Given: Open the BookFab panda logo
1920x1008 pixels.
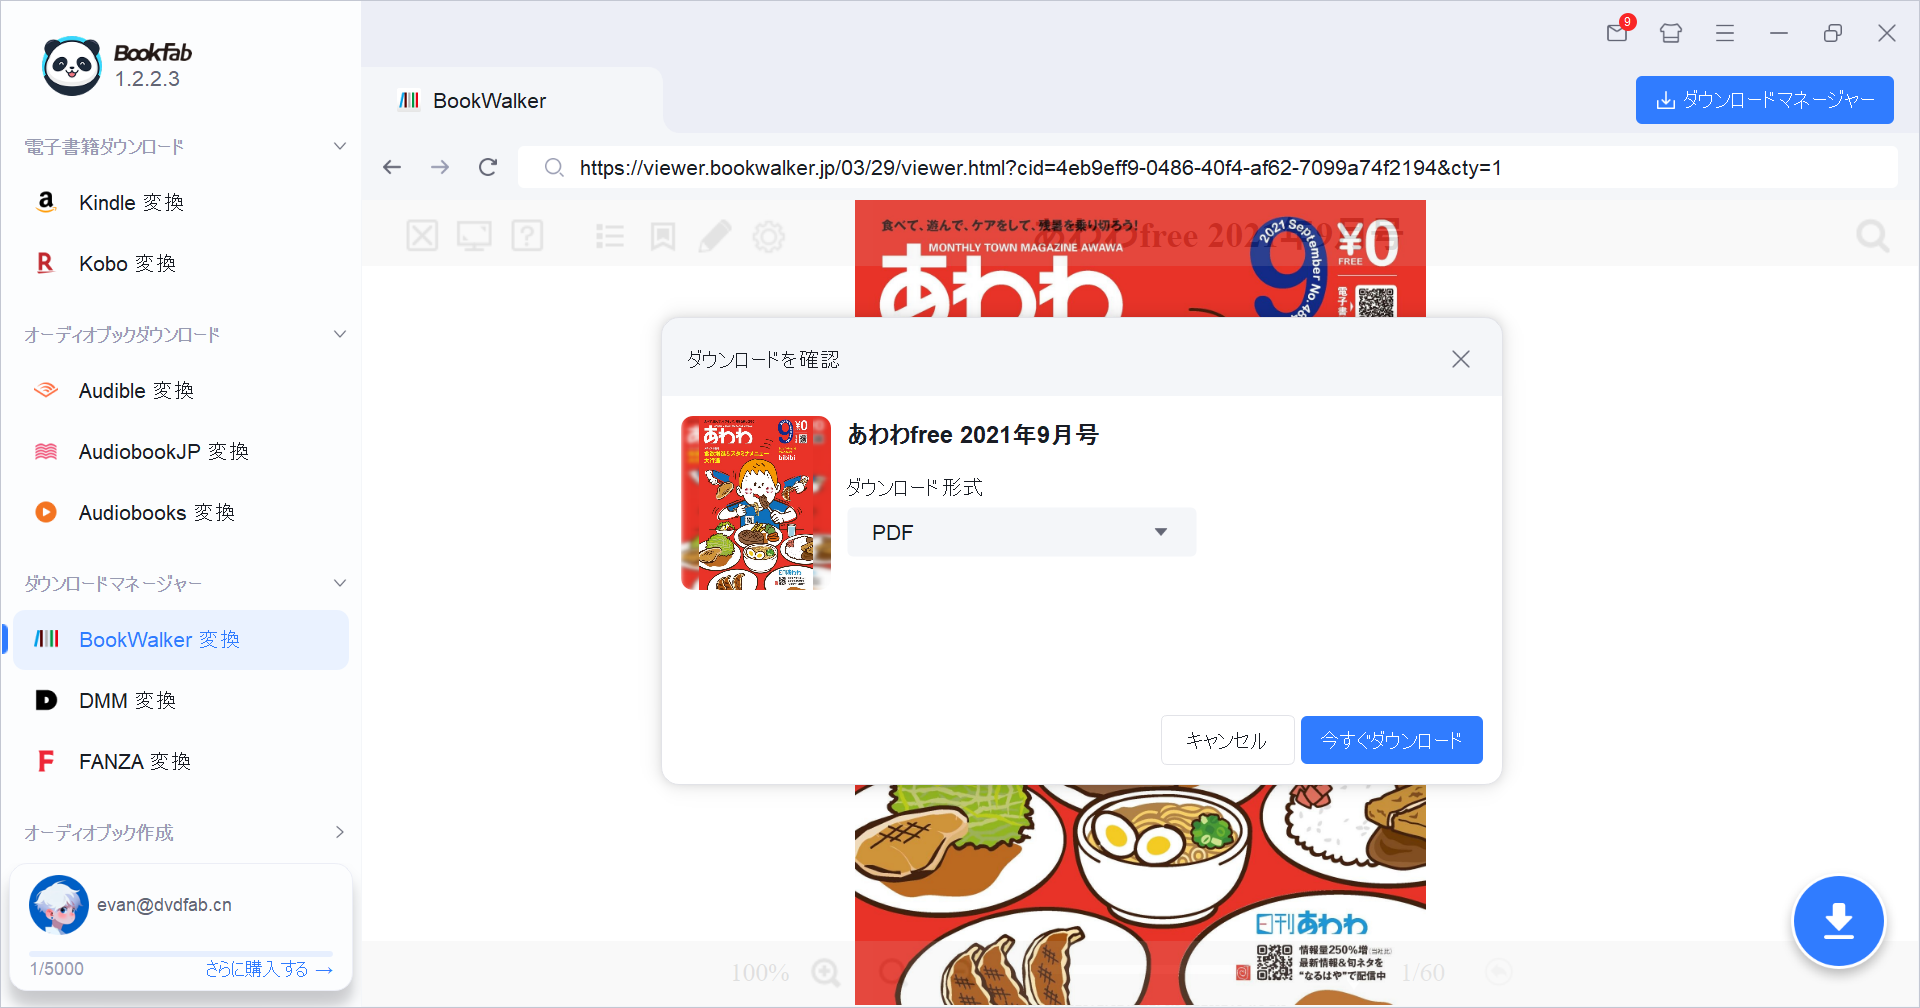Looking at the screenshot, I should pyautogui.click(x=71, y=64).
